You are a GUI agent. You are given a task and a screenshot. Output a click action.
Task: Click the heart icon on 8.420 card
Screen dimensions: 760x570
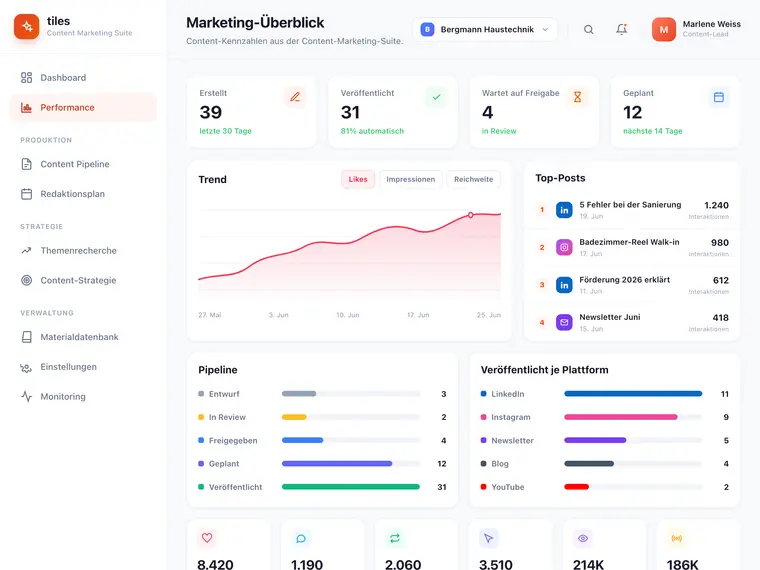pos(207,538)
